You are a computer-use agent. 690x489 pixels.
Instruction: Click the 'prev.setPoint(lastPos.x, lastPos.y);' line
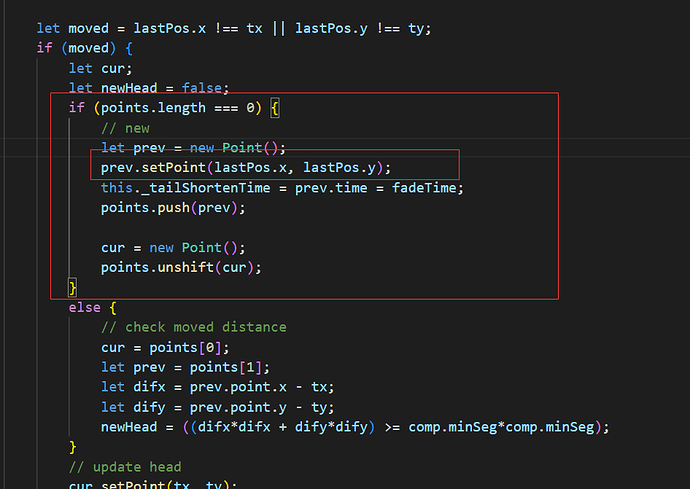(x=246, y=168)
